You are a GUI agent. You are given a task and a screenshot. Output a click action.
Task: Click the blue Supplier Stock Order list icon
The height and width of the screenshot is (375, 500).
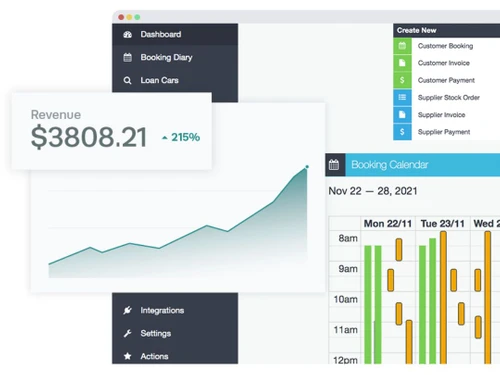(402, 97)
